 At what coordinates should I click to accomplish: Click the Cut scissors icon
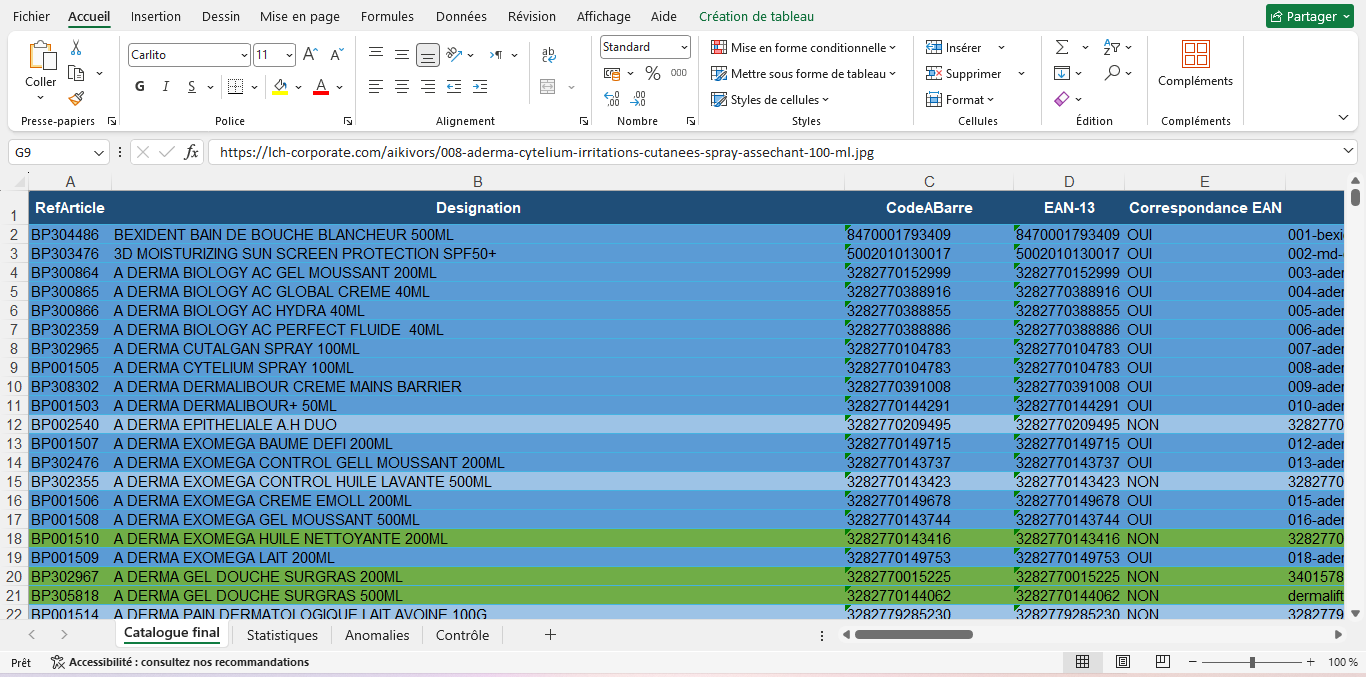click(76, 47)
